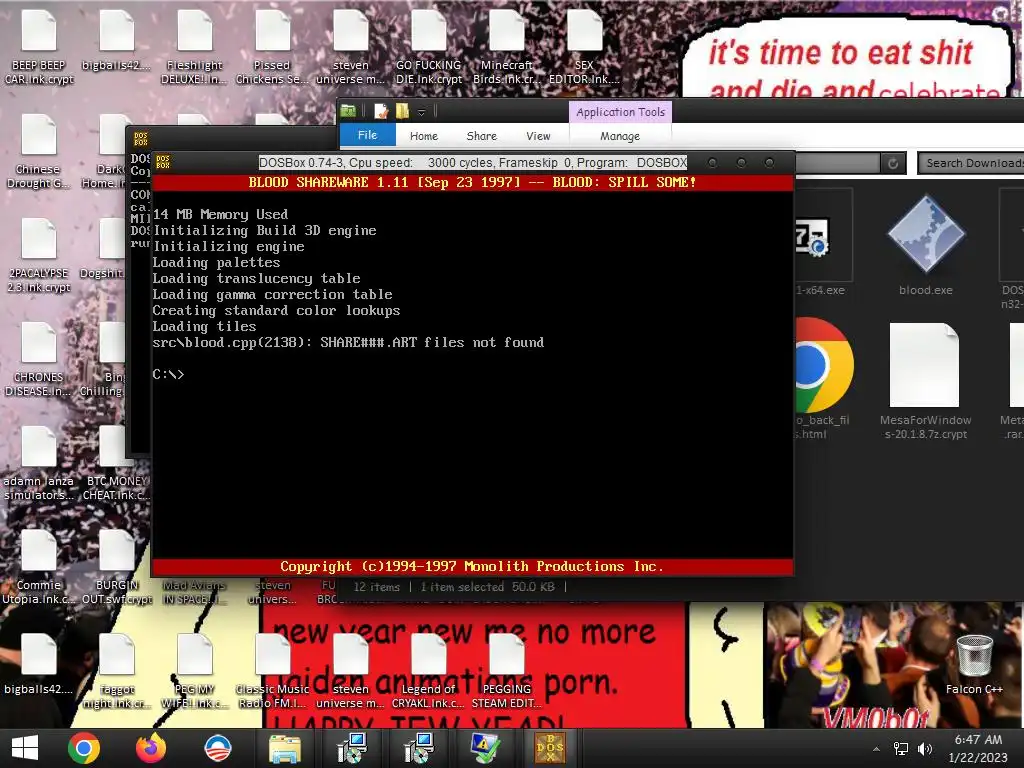The height and width of the screenshot is (768, 1024).
Task: Select Pissed Chickens desktop file
Action: coord(272,48)
